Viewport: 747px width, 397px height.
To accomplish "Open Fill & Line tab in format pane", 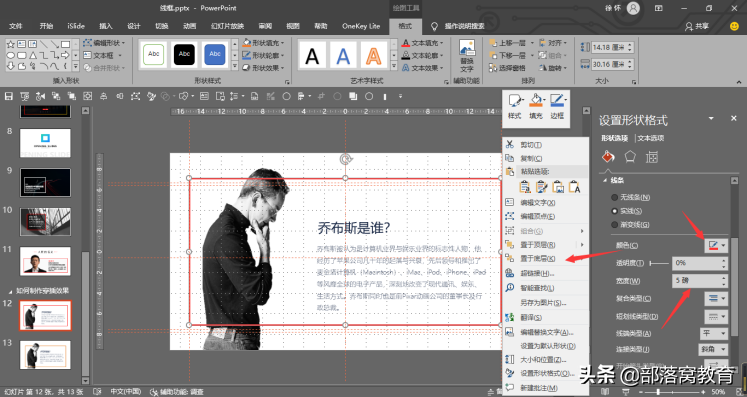I will point(608,156).
